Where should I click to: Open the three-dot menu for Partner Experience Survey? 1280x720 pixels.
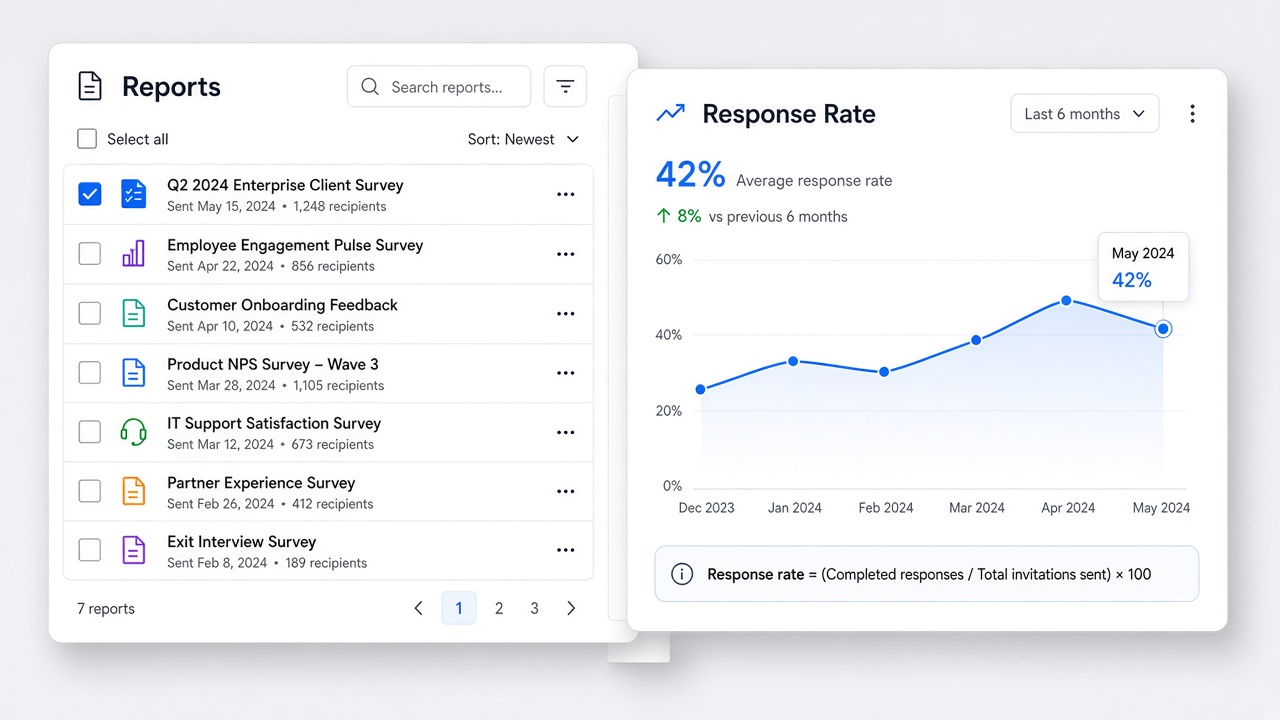(566, 492)
